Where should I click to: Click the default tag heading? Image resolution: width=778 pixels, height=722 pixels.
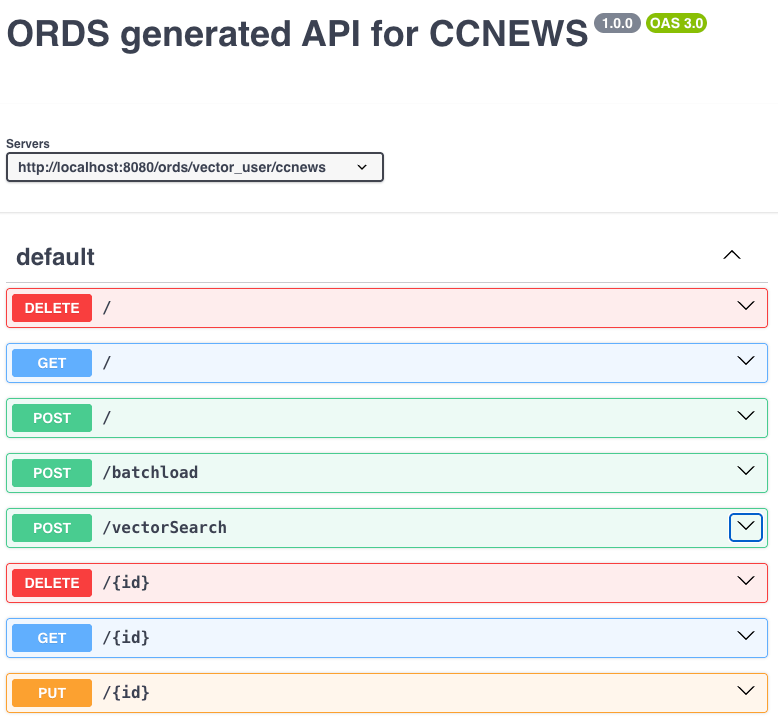(x=56, y=257)
